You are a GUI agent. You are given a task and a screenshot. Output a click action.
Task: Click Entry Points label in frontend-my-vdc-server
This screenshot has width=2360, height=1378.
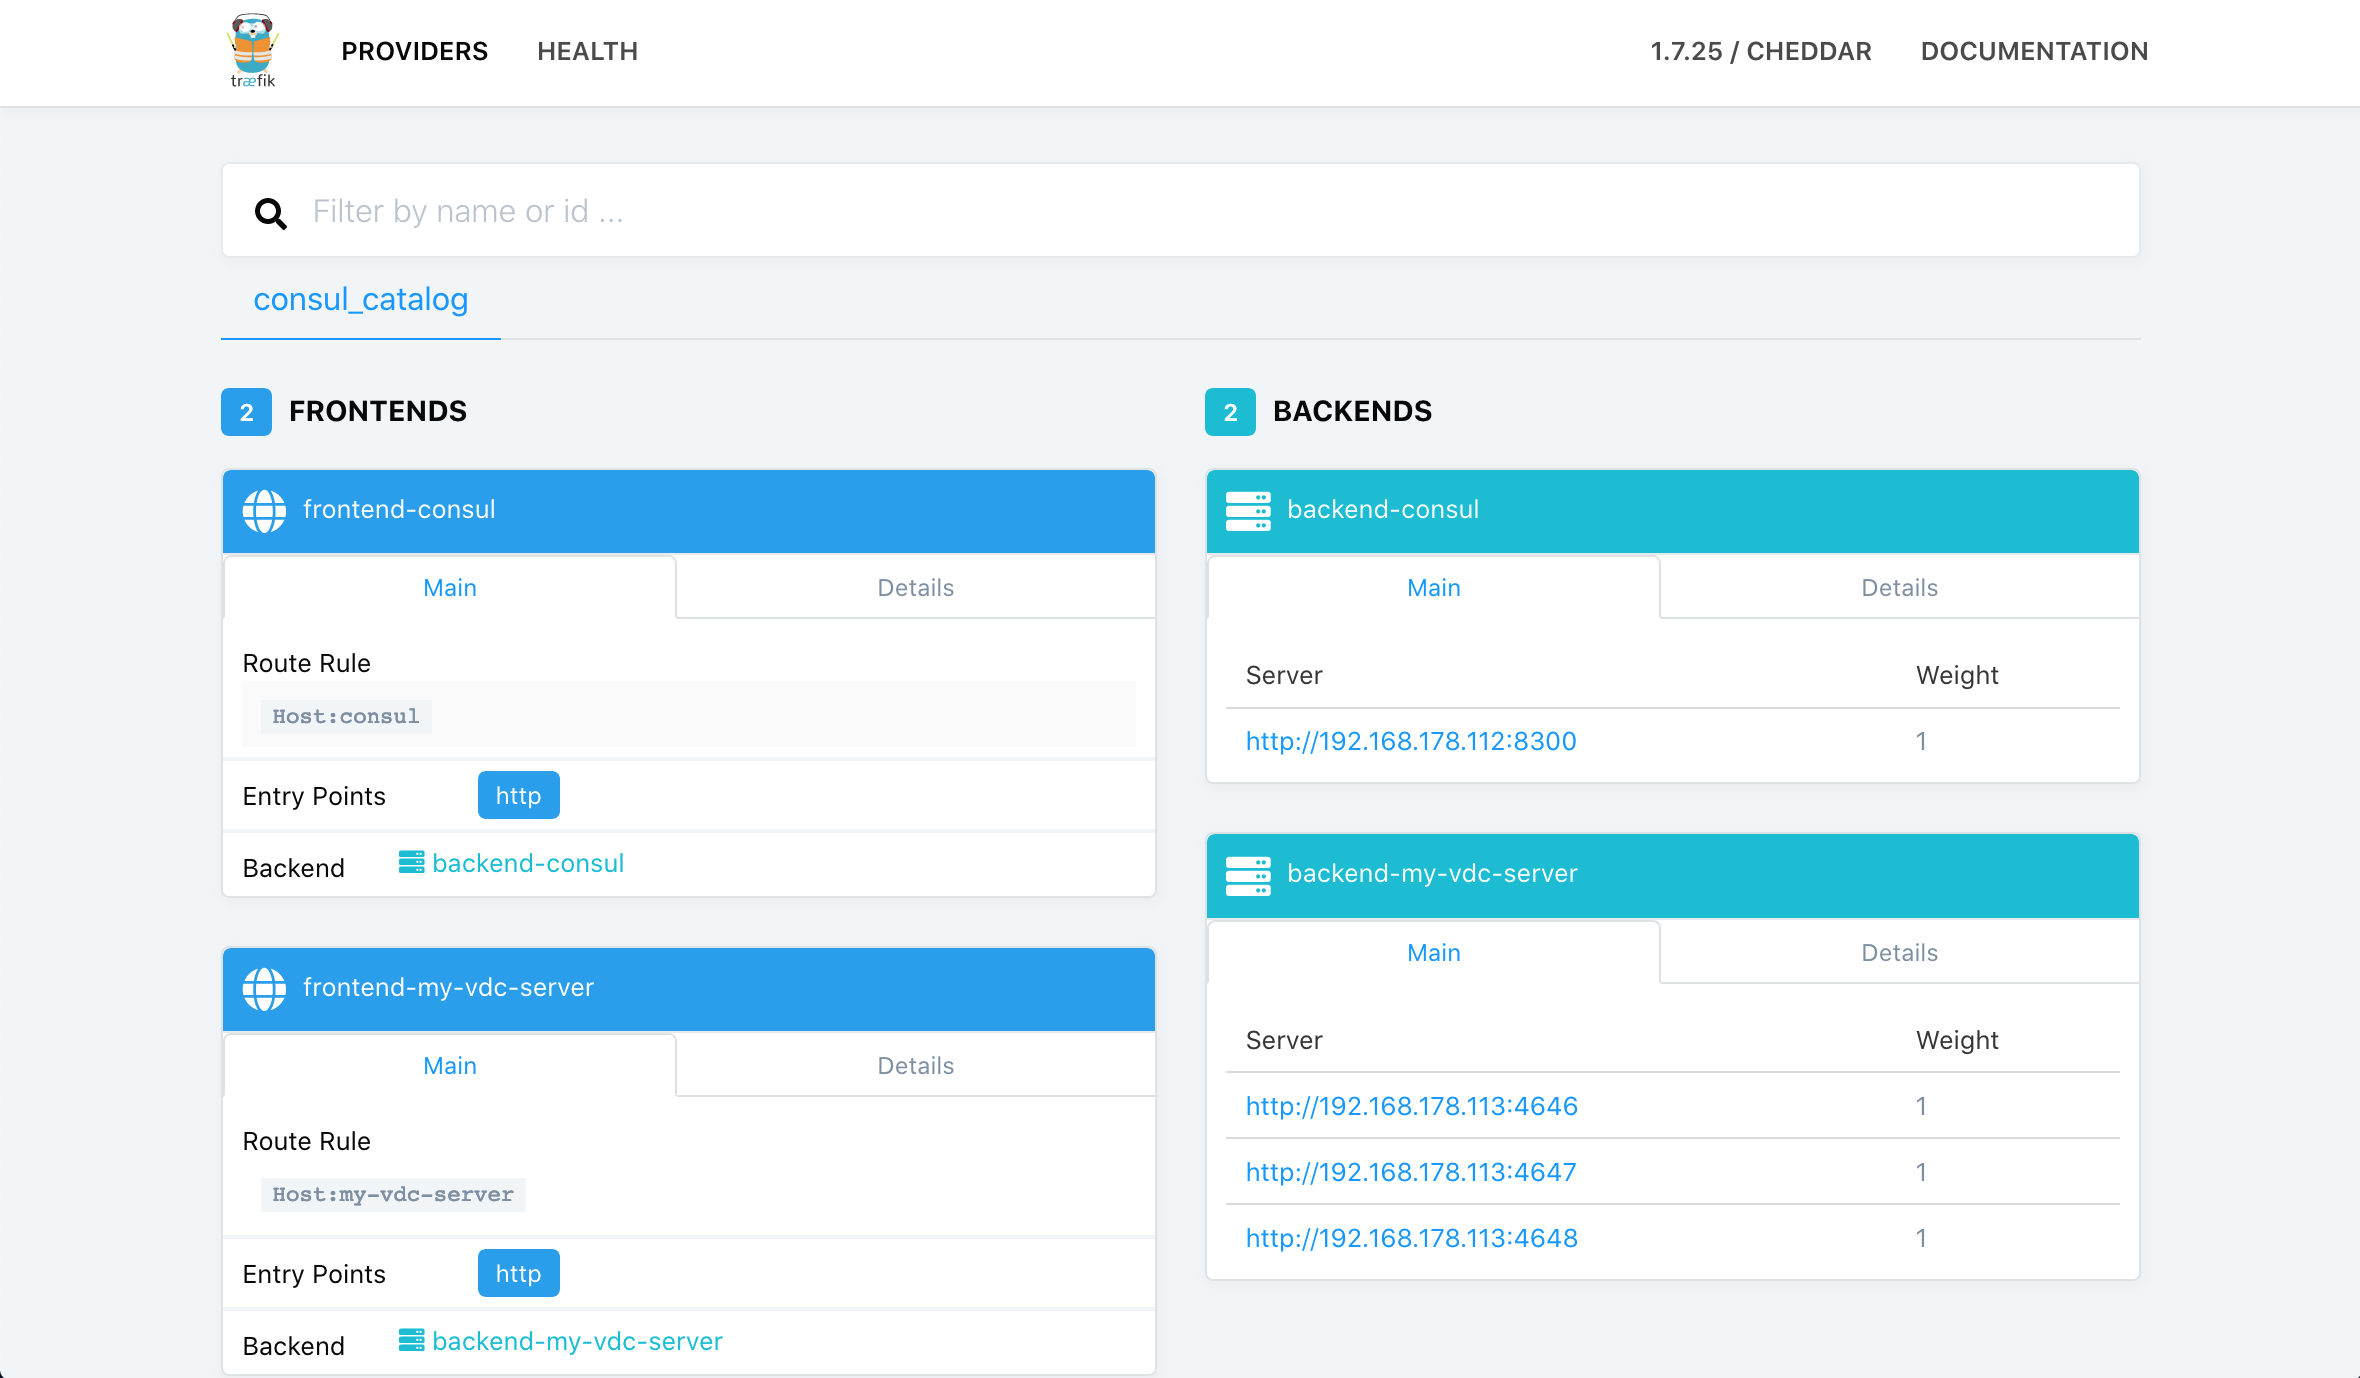314,1274
